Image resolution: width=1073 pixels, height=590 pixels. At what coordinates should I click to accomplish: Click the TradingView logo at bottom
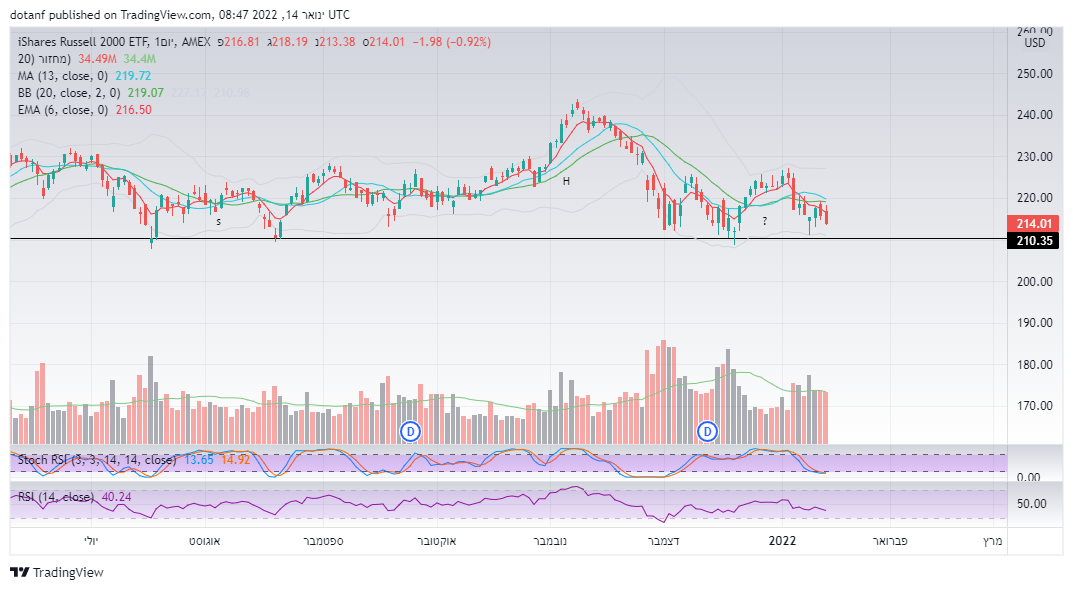coord(57,572)
